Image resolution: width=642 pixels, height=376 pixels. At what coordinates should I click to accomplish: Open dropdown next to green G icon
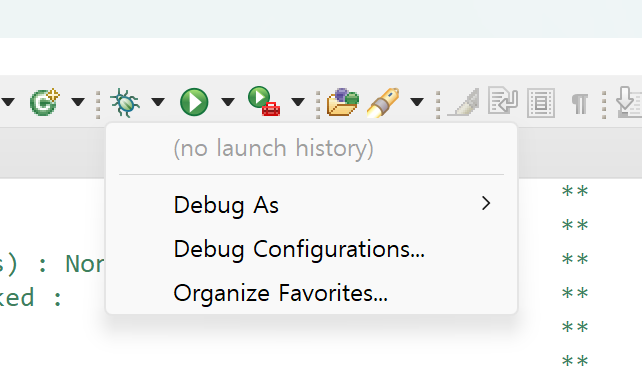pyautogui.click(x=78, y=102)
